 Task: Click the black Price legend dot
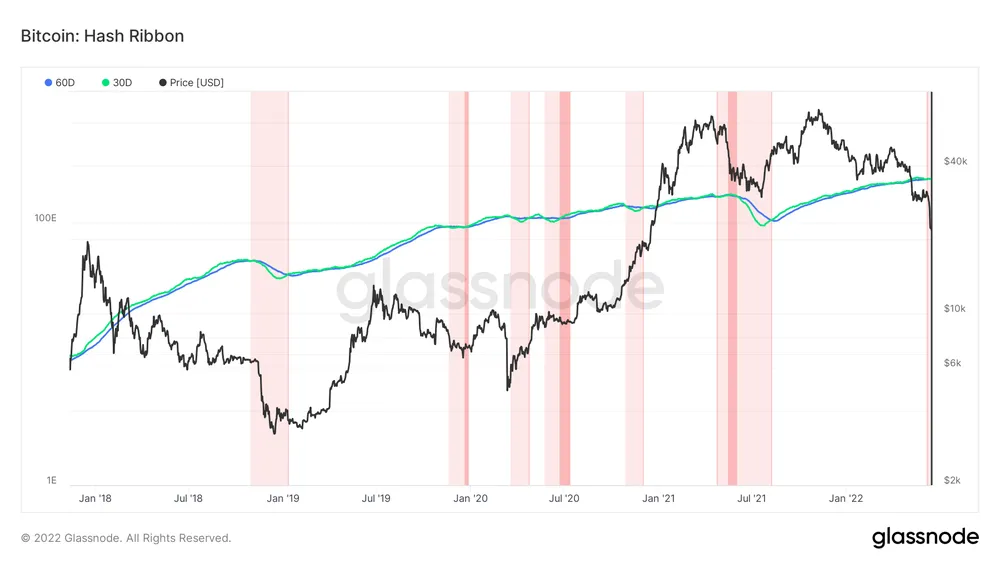click(x=163, y=82)
